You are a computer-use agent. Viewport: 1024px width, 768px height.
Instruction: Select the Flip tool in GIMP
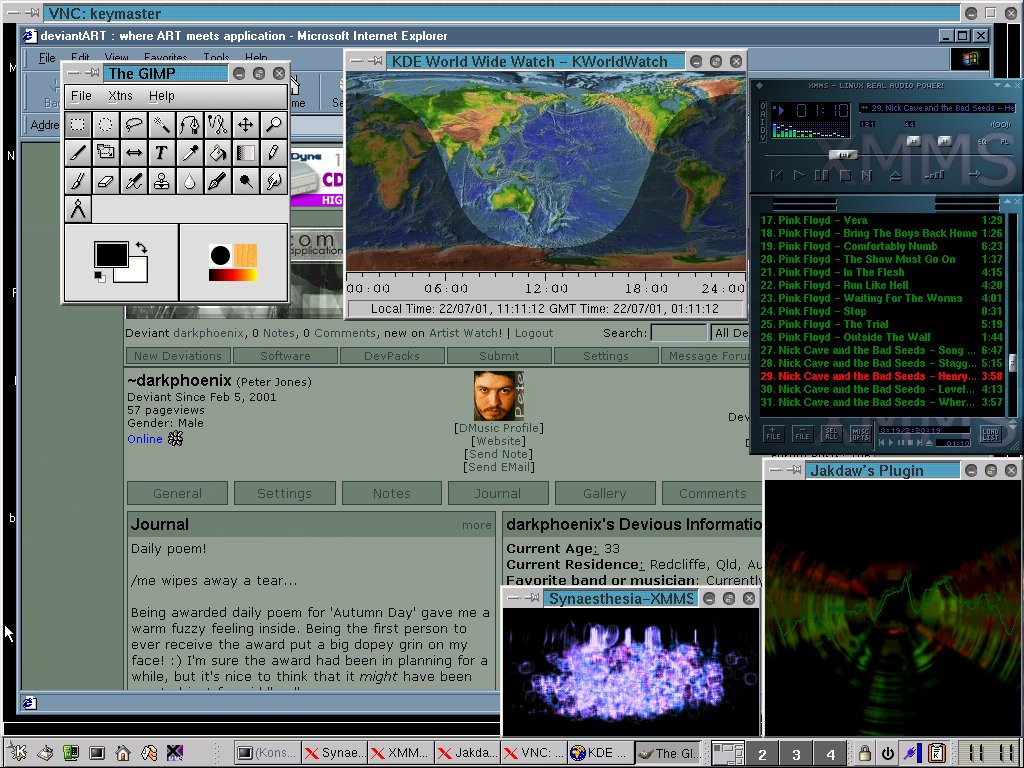(x=134, y=153)
